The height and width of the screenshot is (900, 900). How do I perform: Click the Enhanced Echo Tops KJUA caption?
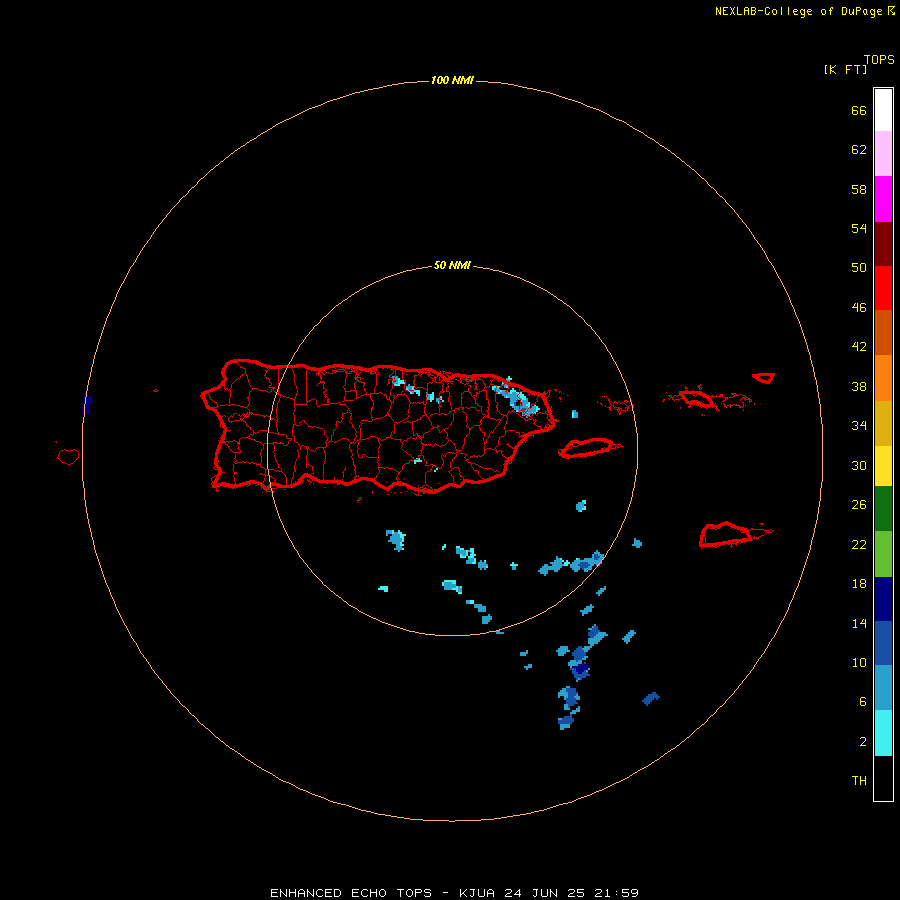click(455, 893)
